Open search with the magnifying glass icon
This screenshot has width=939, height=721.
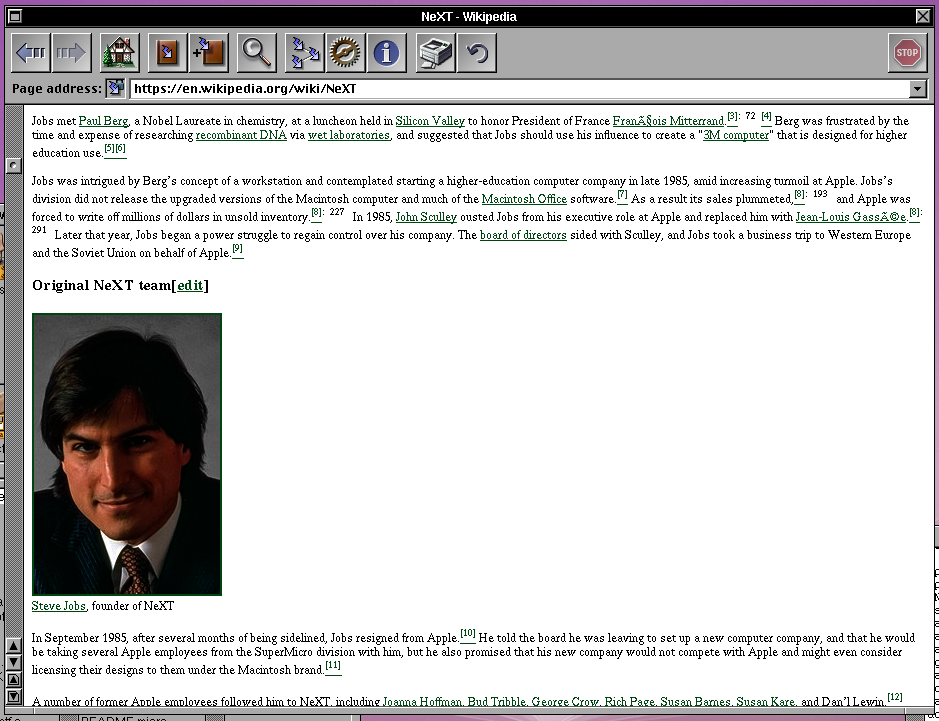256,53
